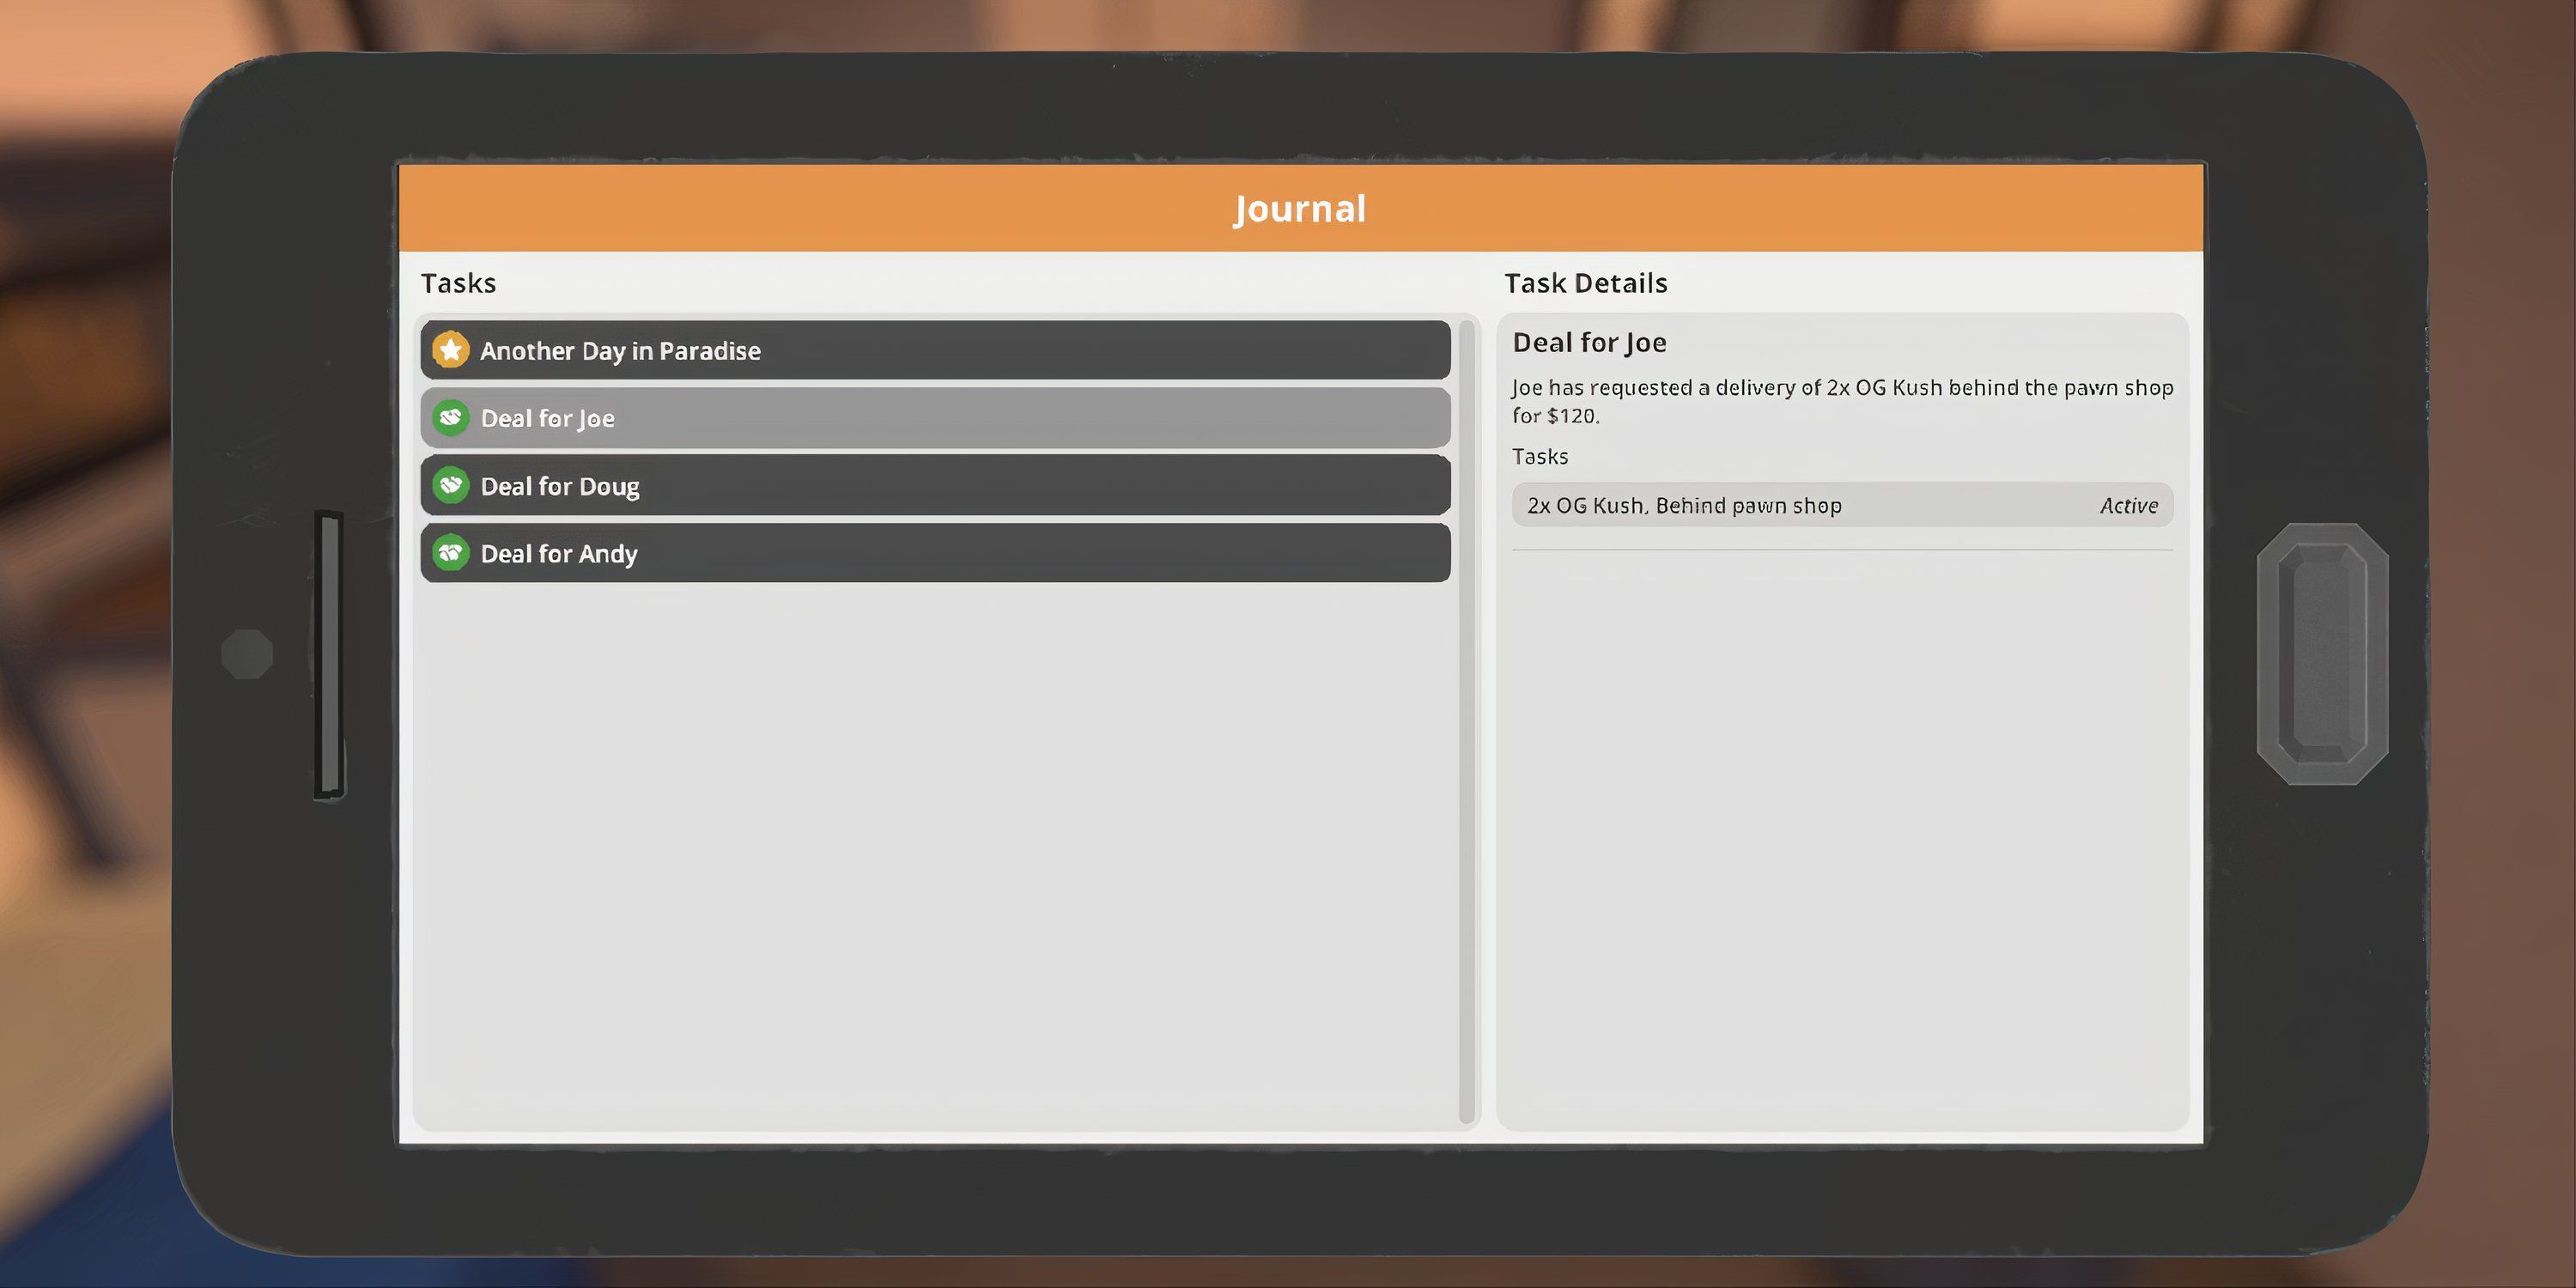Click the Tasks subheading in task details
The width and height of the screenshot is (2576, 1288).
click(1540, 456)
